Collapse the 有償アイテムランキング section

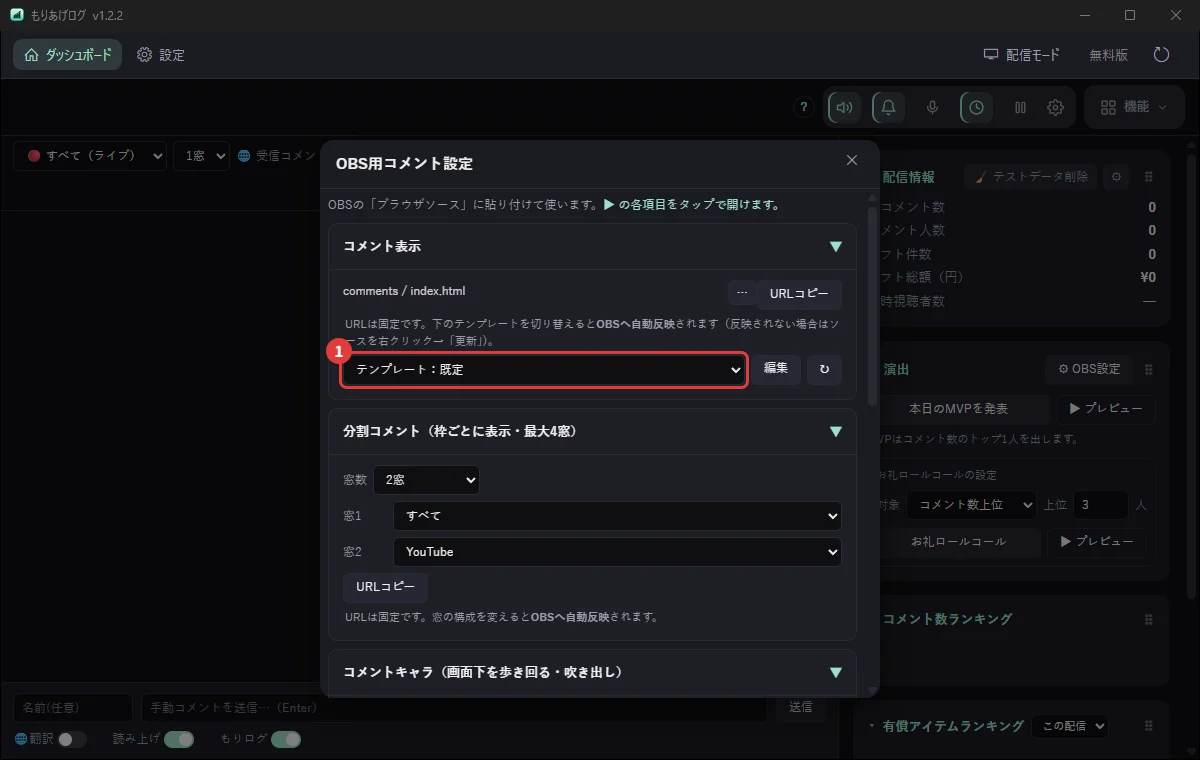871,726
